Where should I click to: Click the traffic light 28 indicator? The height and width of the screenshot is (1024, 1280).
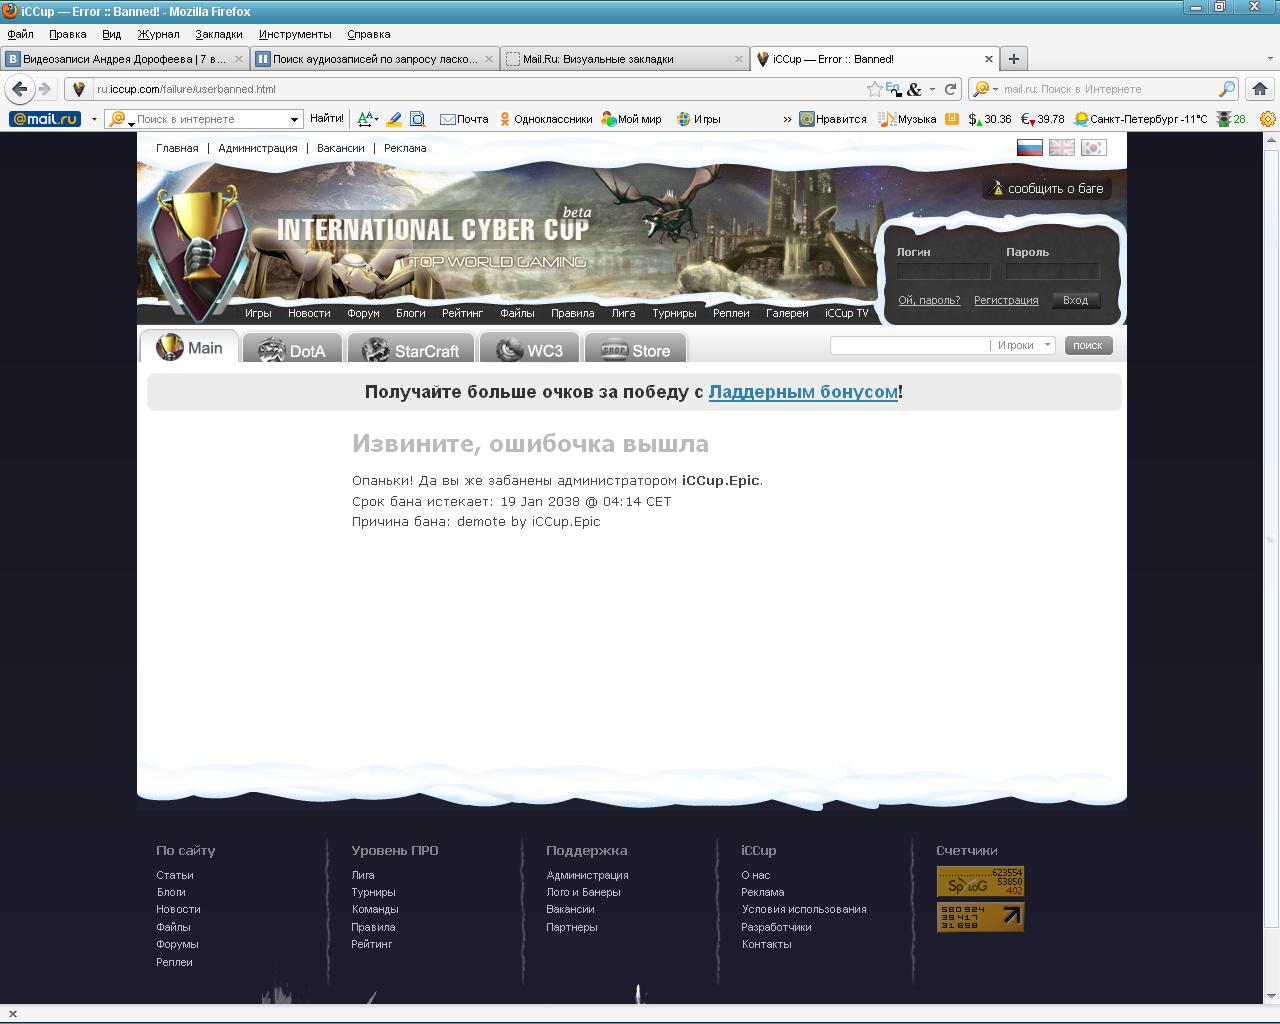pos(1231,119)
